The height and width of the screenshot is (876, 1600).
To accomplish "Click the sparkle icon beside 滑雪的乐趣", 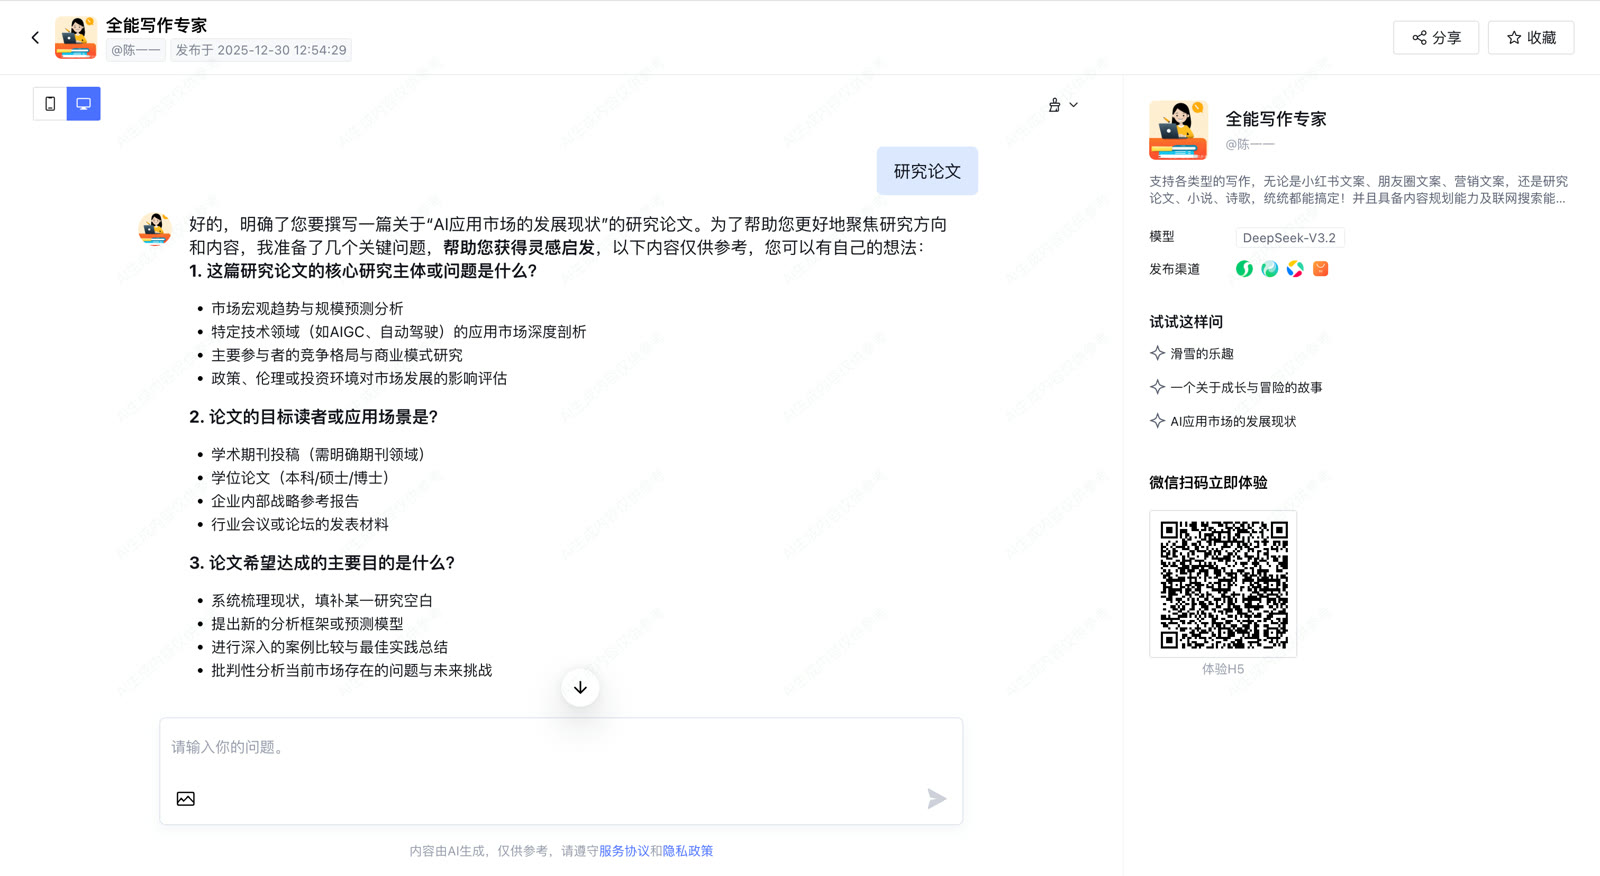I will 1157,353.
